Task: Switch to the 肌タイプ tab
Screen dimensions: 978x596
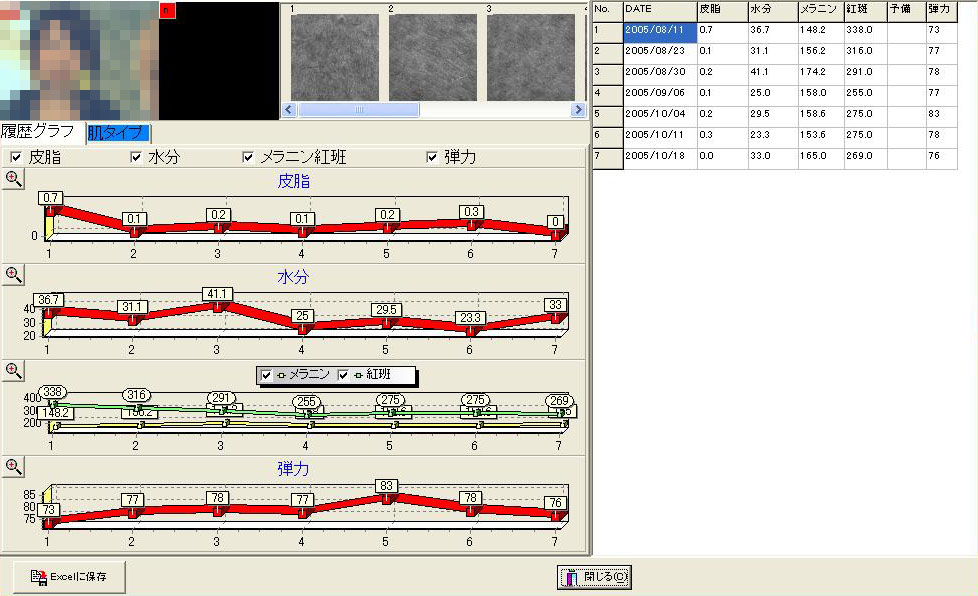Action: pos(118,132)
